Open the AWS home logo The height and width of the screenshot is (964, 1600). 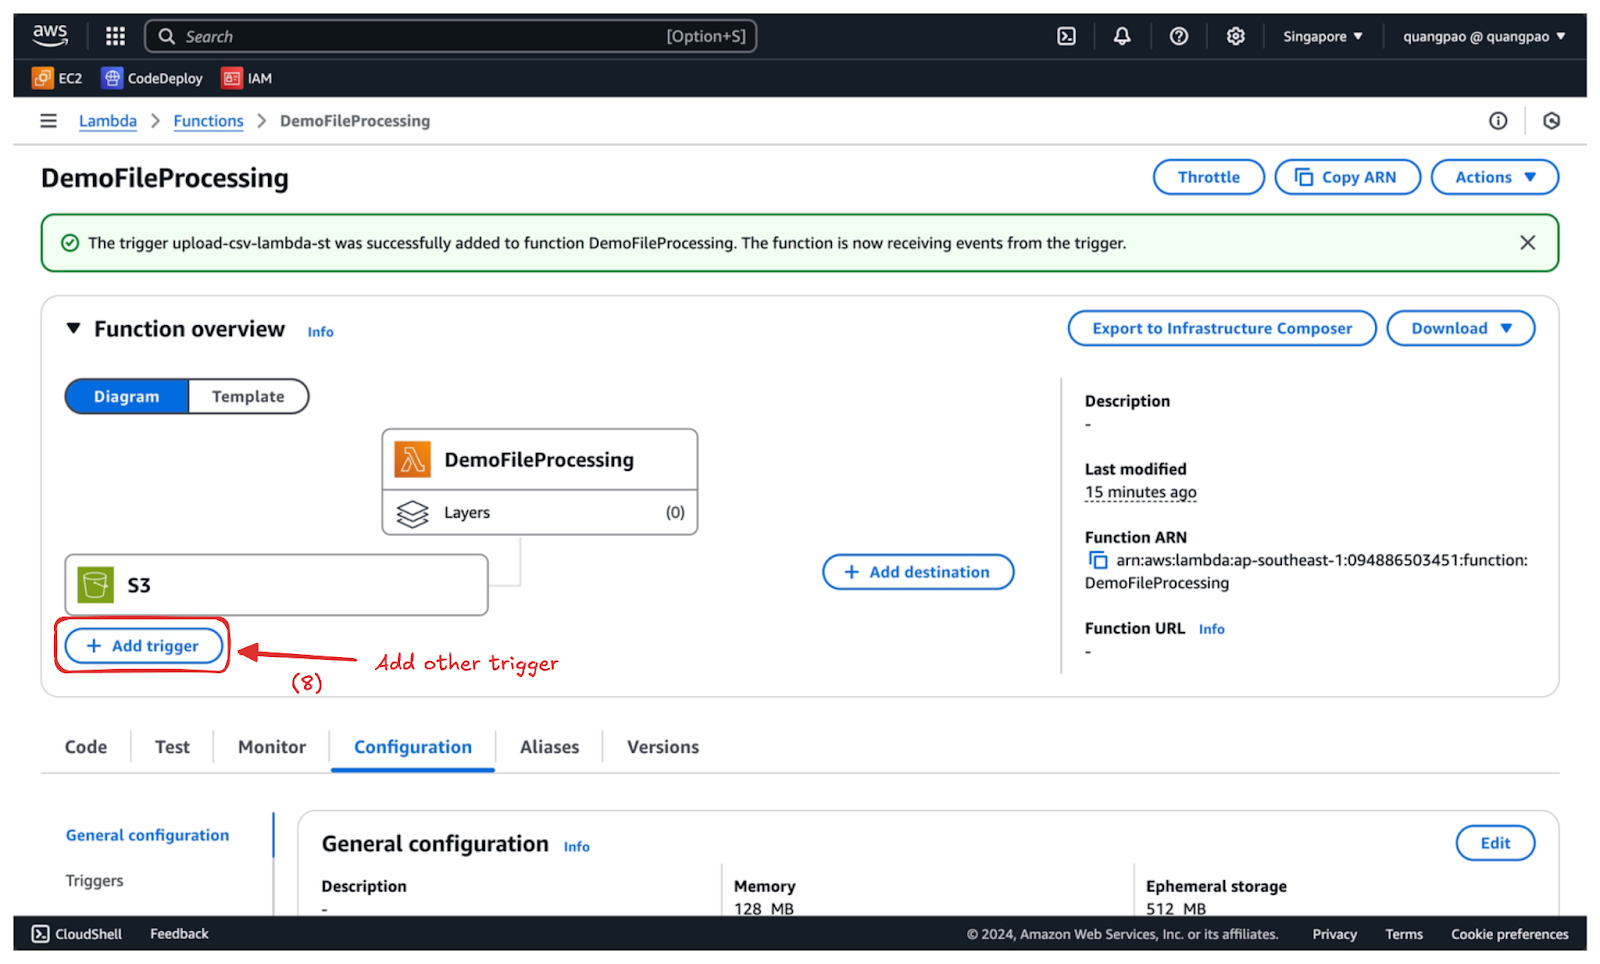point(50,35)
